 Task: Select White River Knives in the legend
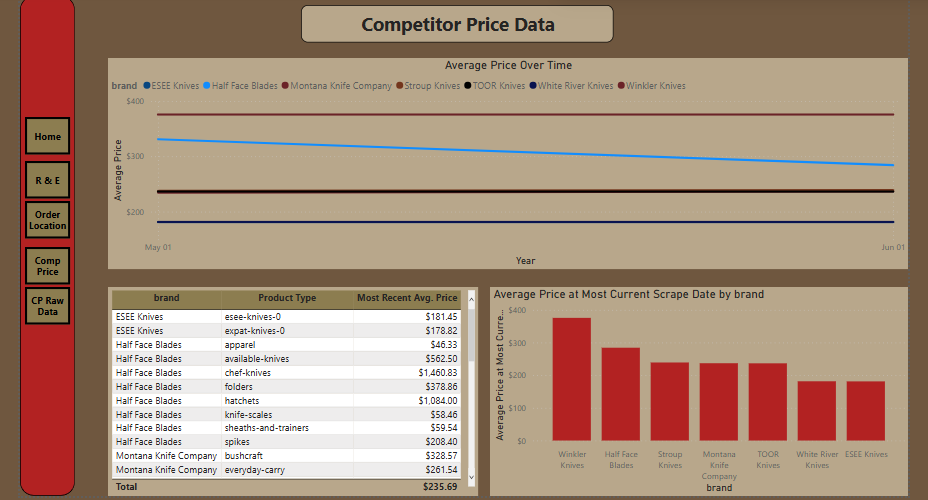571,86
